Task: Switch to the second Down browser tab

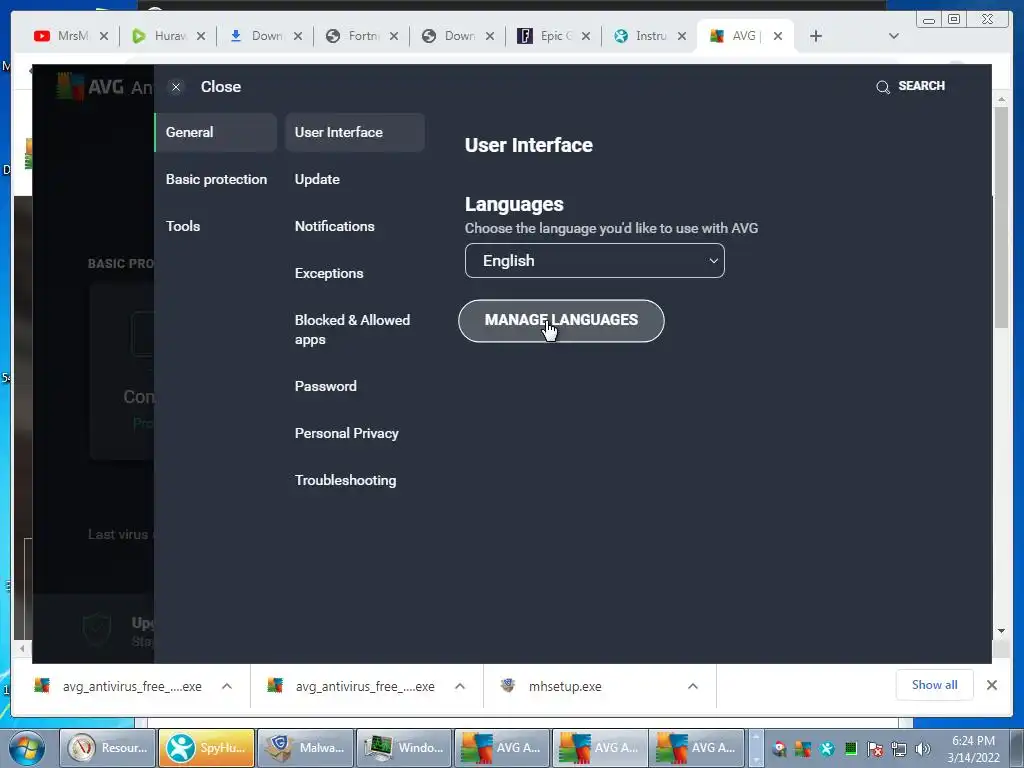Action: tap(449, 36)
